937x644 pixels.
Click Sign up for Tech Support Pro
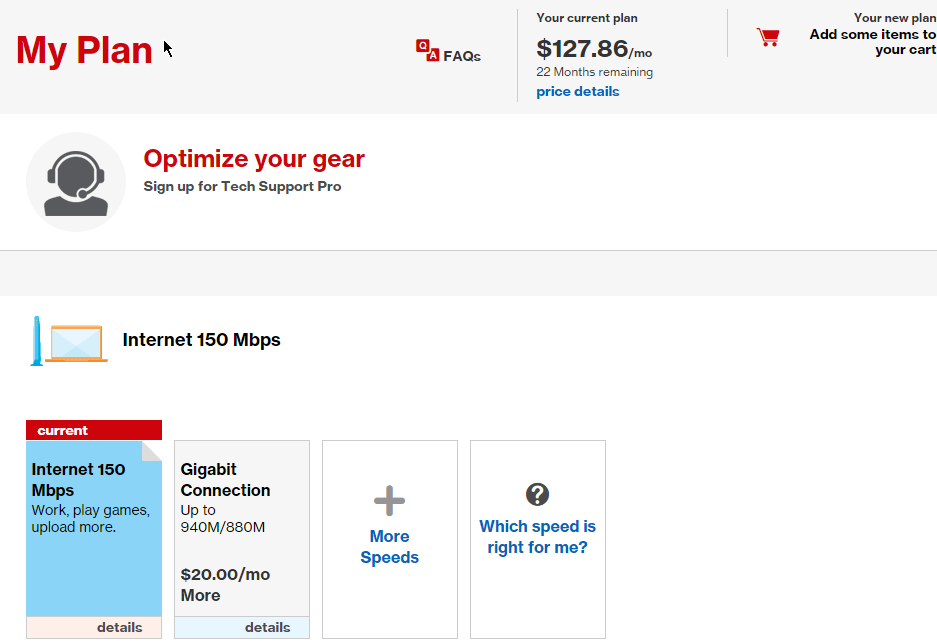[x=242, y=186]
